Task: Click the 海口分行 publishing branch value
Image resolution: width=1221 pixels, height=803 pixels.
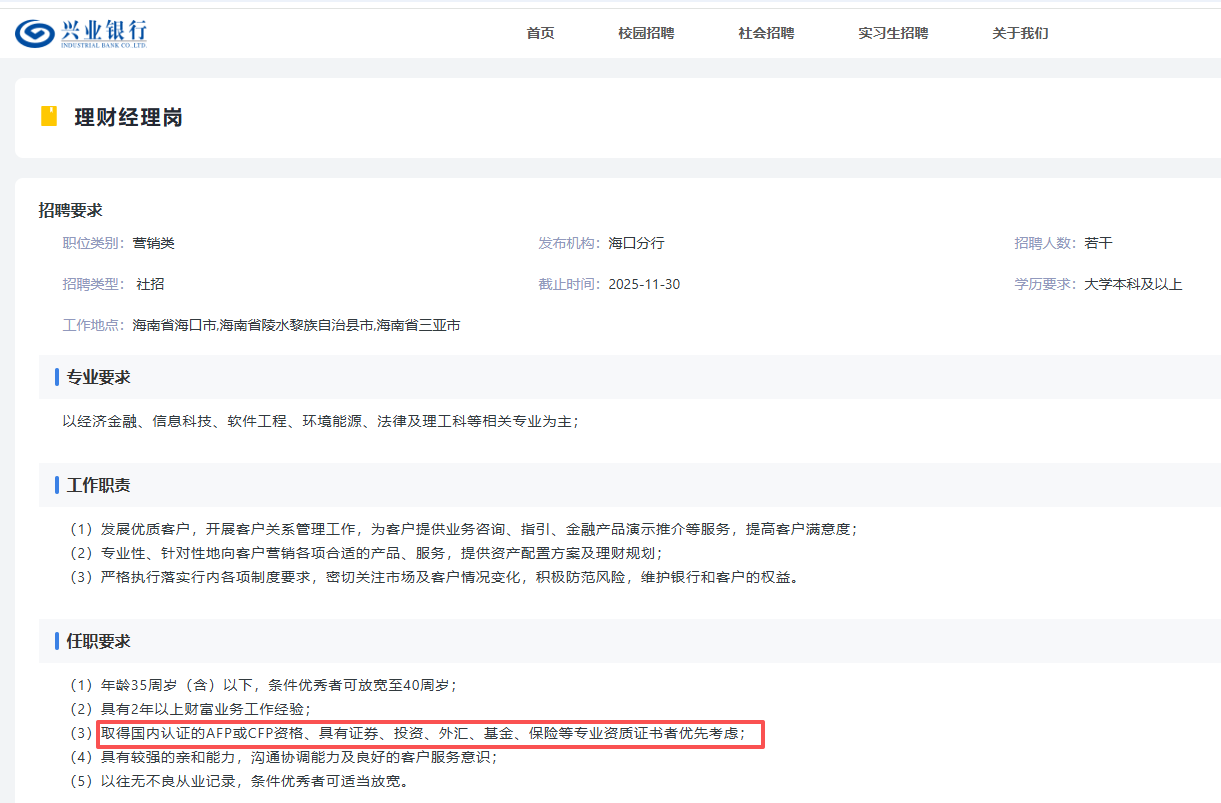Action: (636, 243)
